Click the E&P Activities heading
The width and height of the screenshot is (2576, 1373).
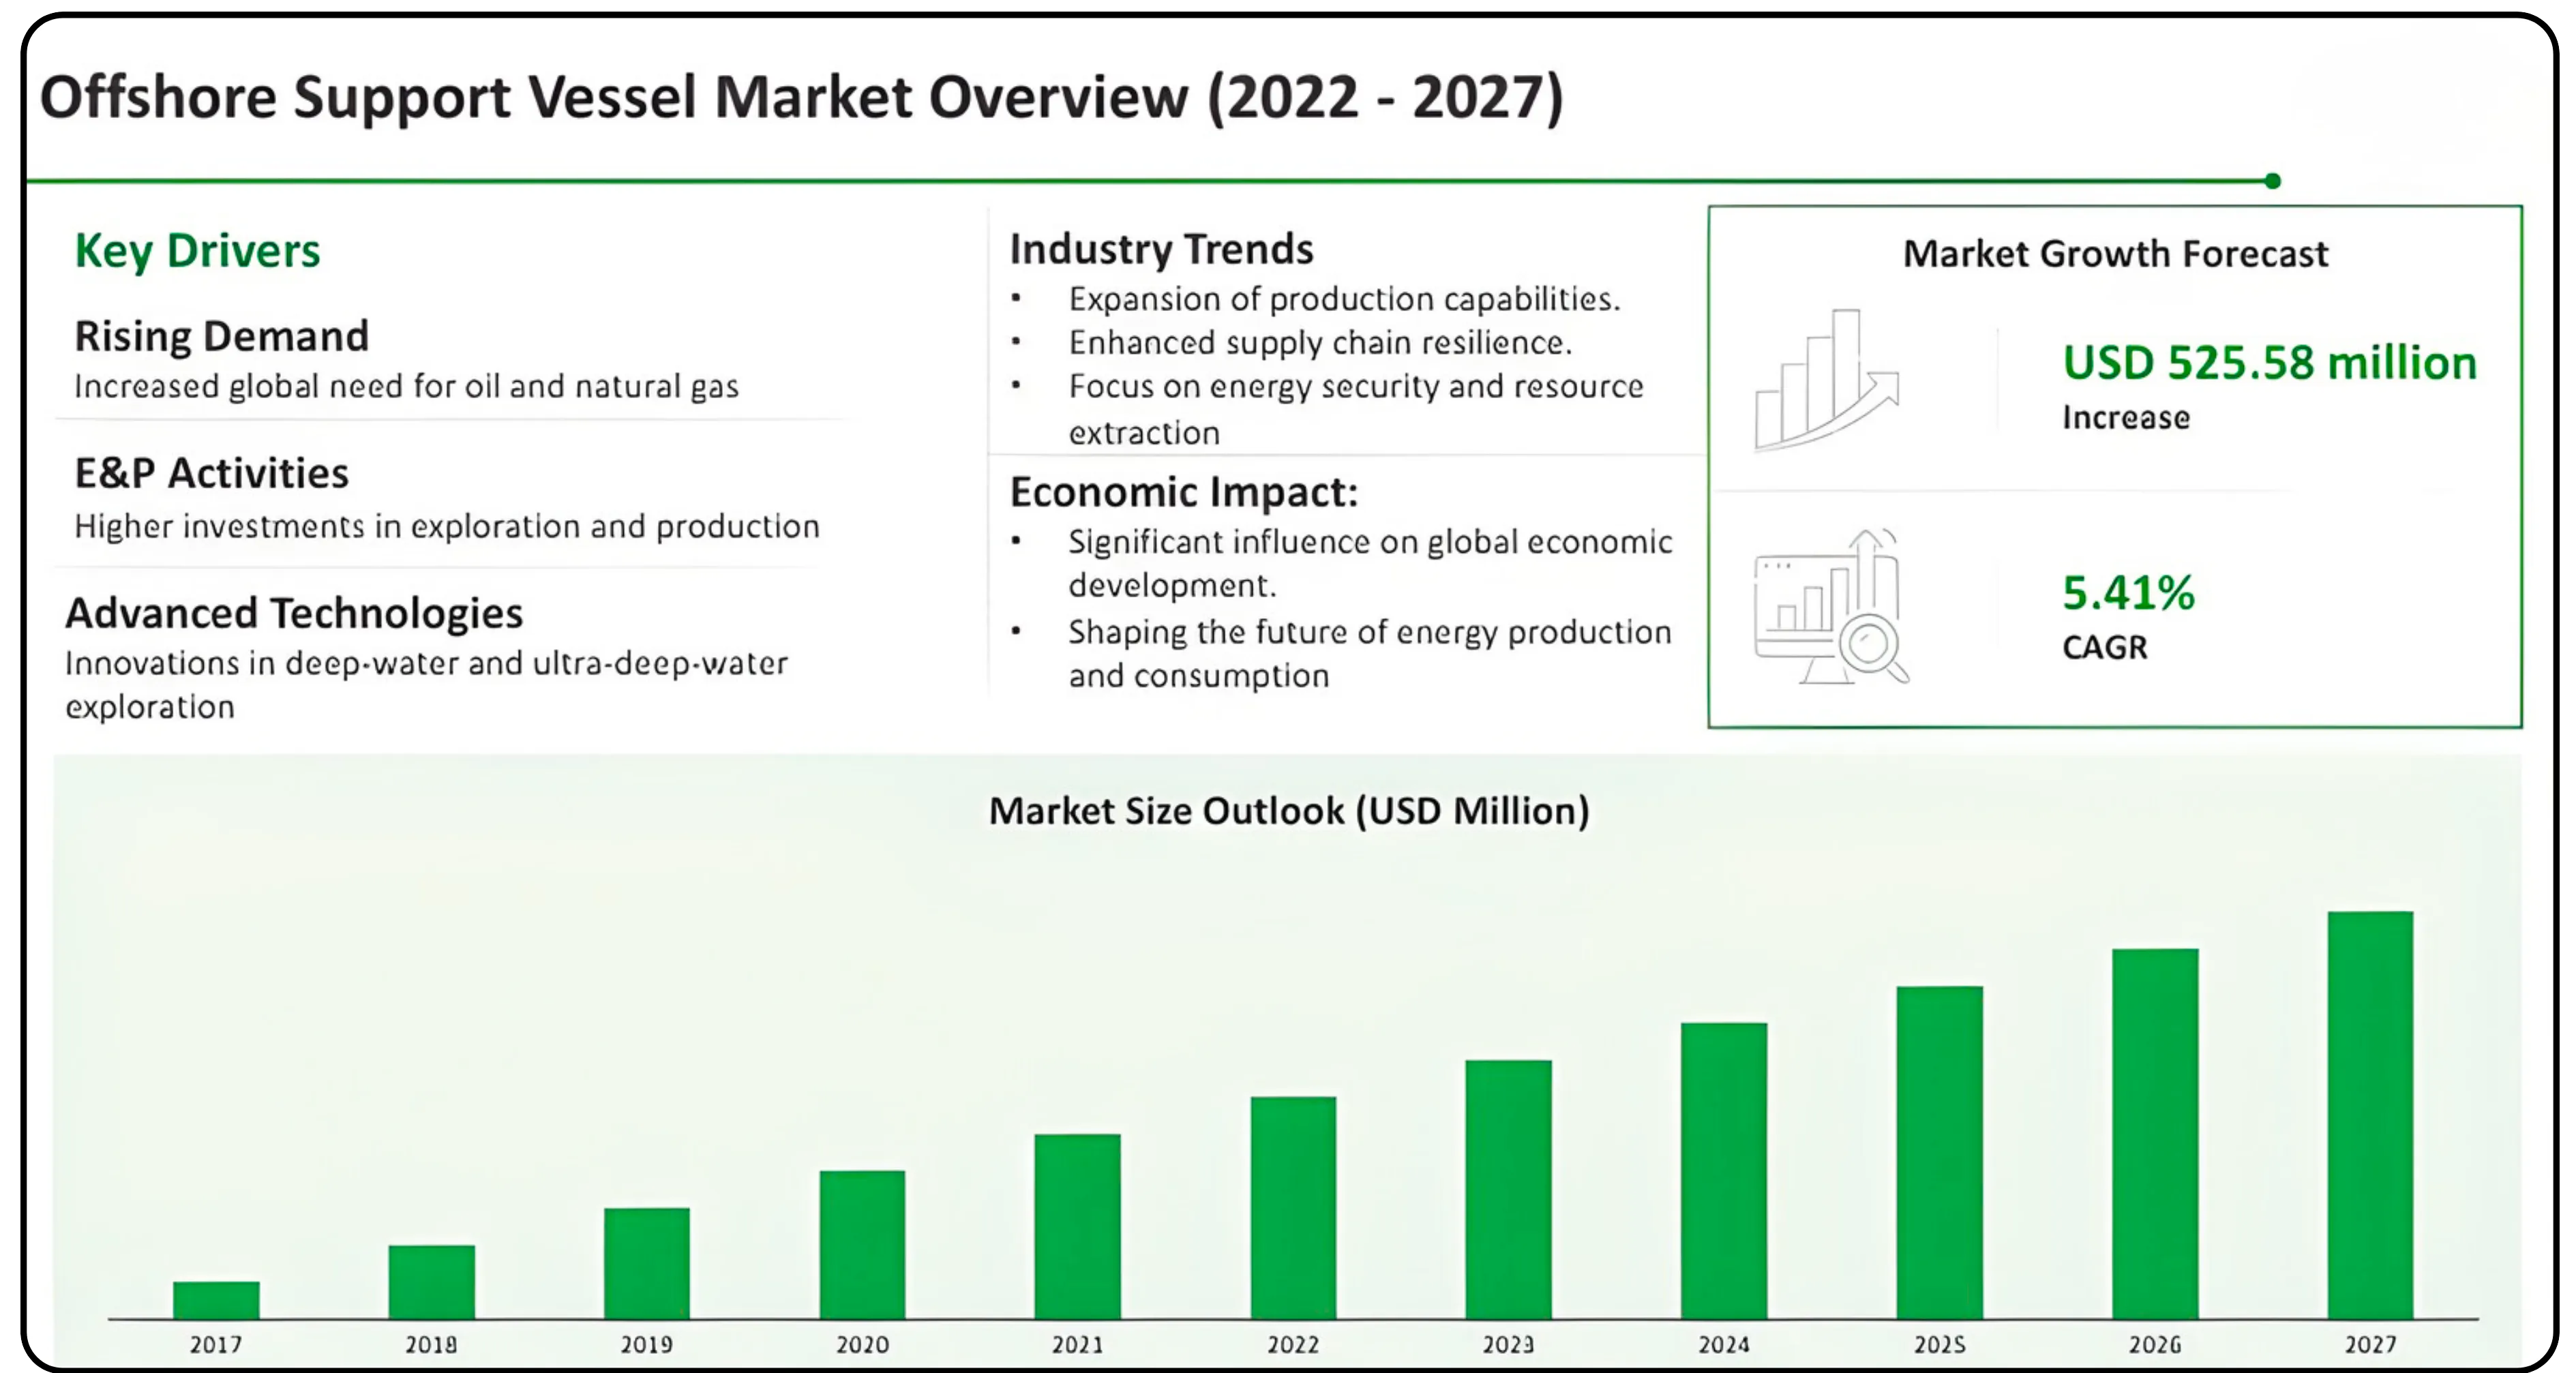point(211,473)
